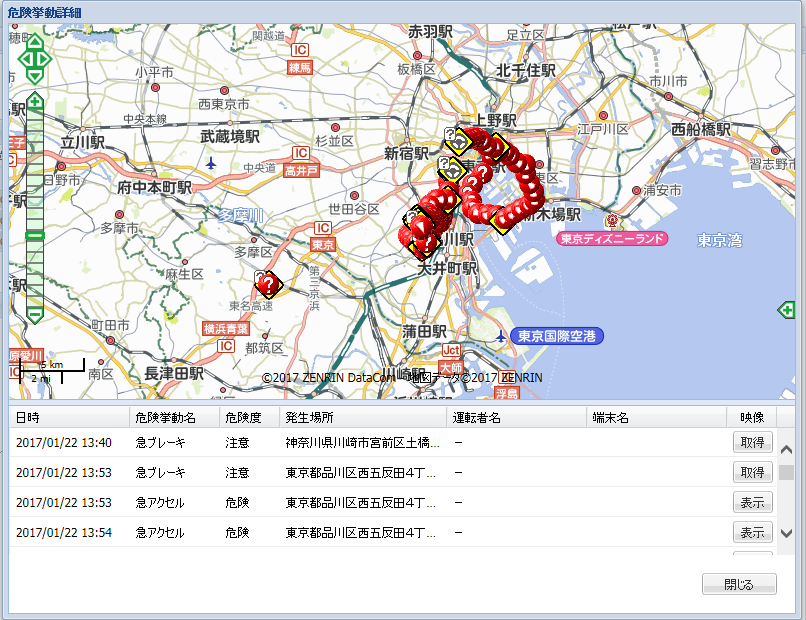Click the steering-wheel marker right of 新宿駅
The image size is (806, 620).
(450, 169)
